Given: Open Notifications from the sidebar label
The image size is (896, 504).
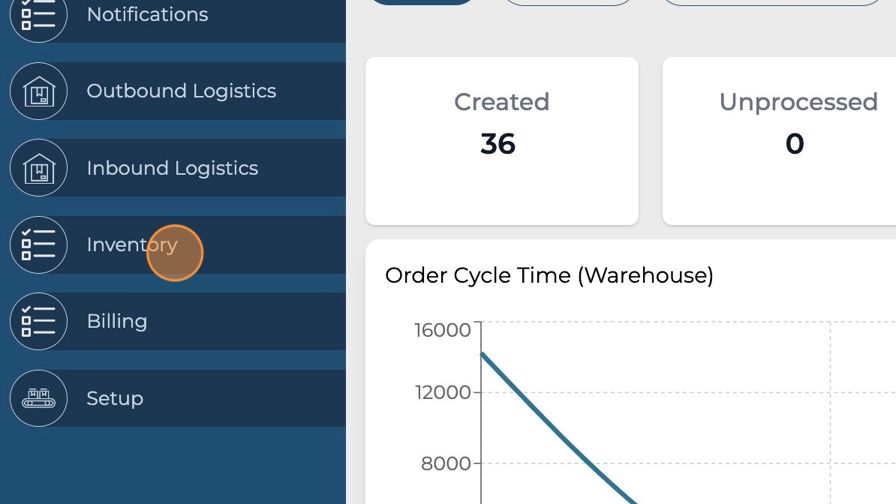Looking at the screenshot, I should click(x=147, y=15).
